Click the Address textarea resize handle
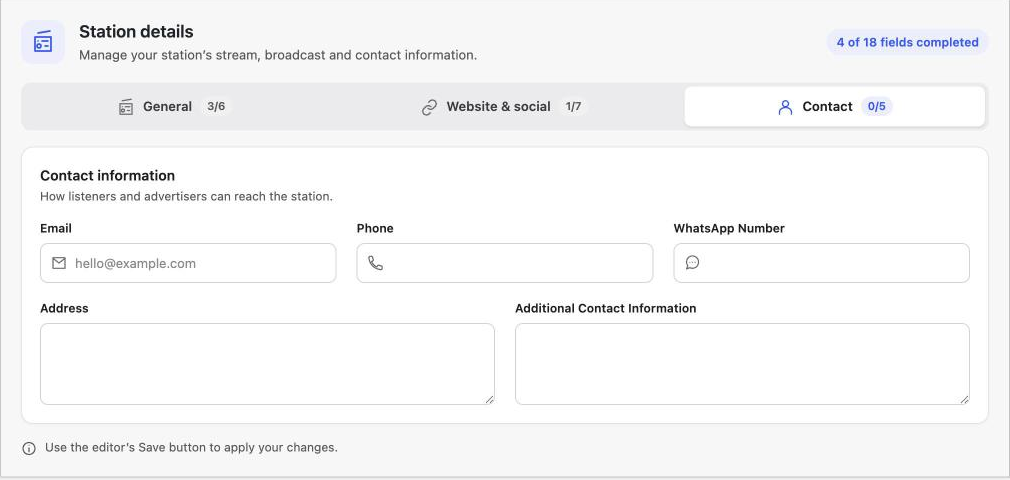This screenshot has width=1010, height=480. pos(490,399)
